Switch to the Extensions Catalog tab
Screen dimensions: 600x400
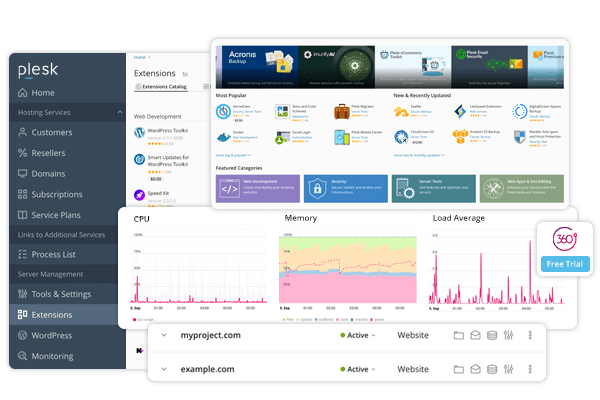point(160,88)
